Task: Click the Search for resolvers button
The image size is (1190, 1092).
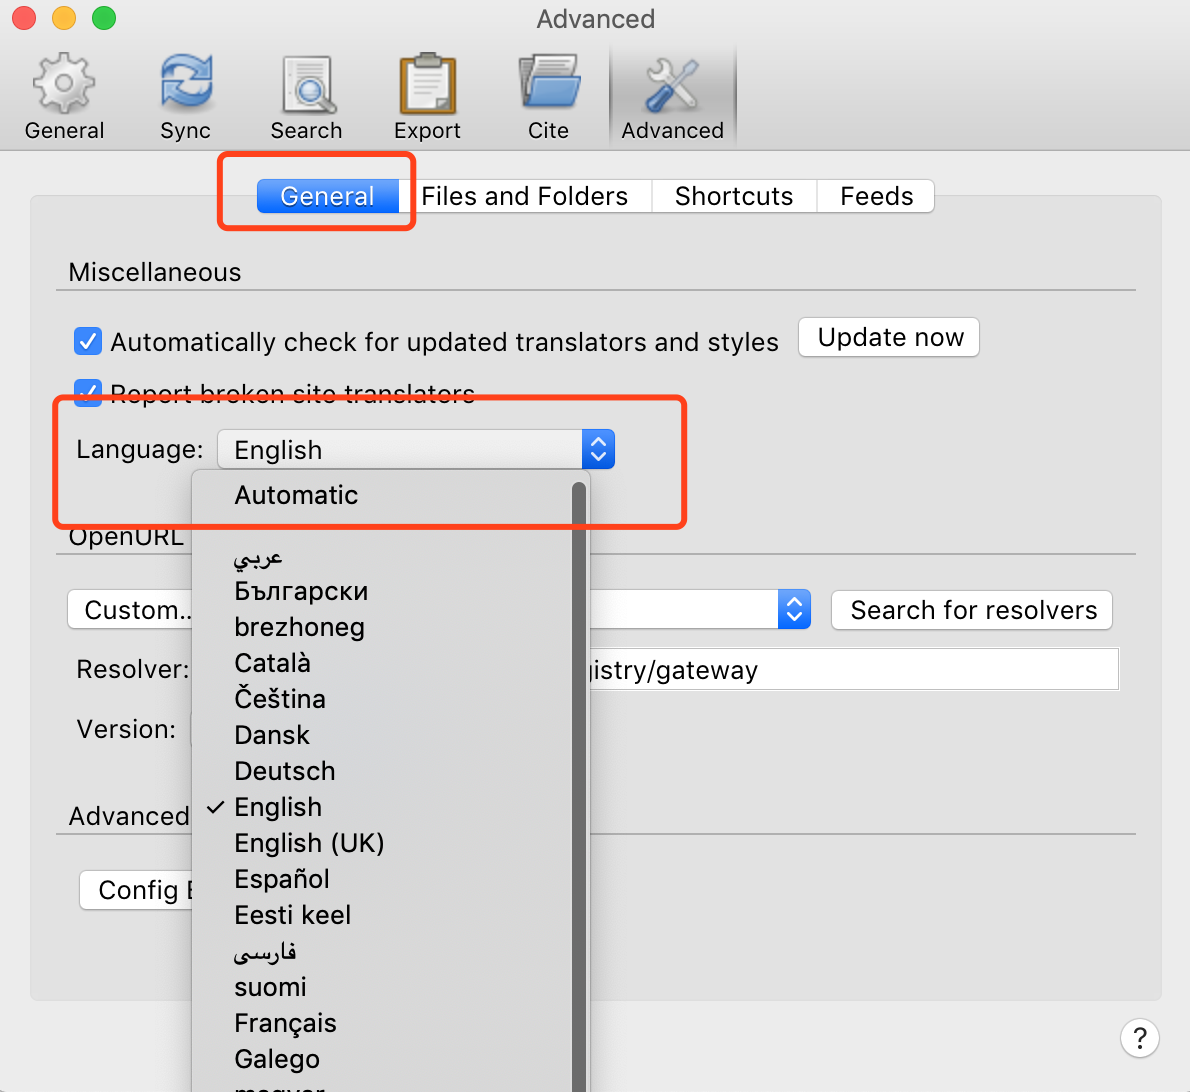Action: pos(972,610)
